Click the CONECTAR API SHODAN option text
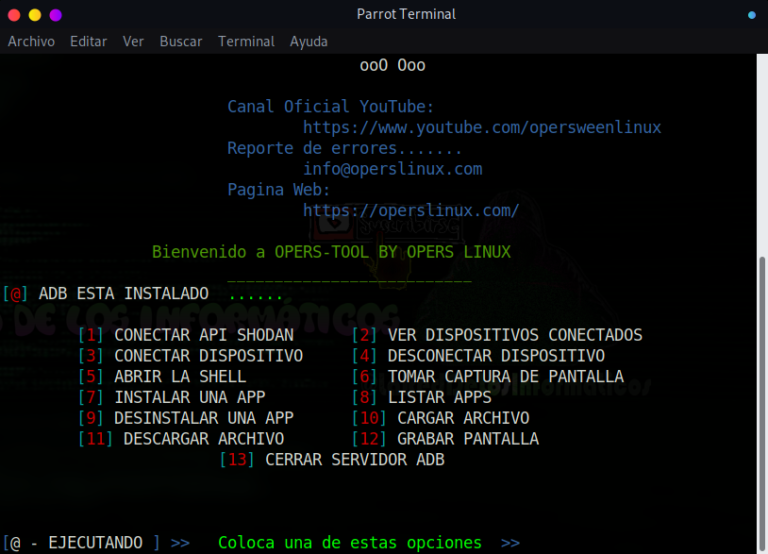The height and width of the screenshot is (554, 768). [x=204, y=335]
